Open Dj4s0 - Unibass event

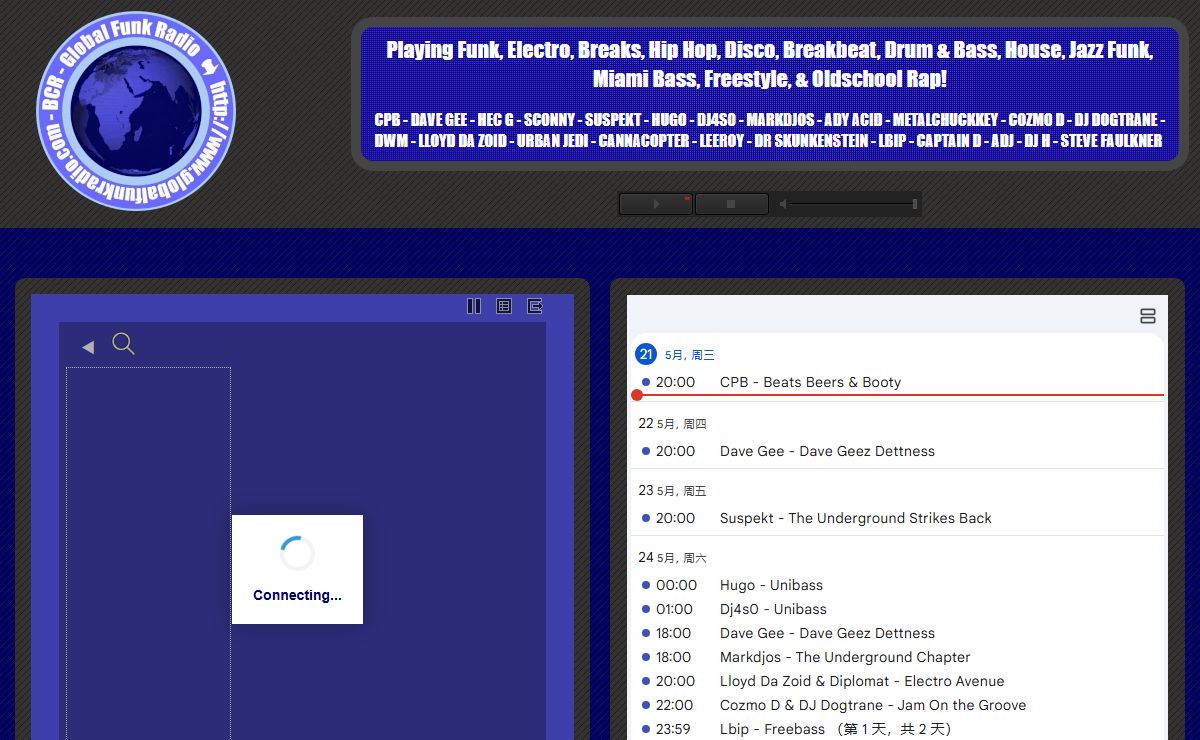click(897, 609)
